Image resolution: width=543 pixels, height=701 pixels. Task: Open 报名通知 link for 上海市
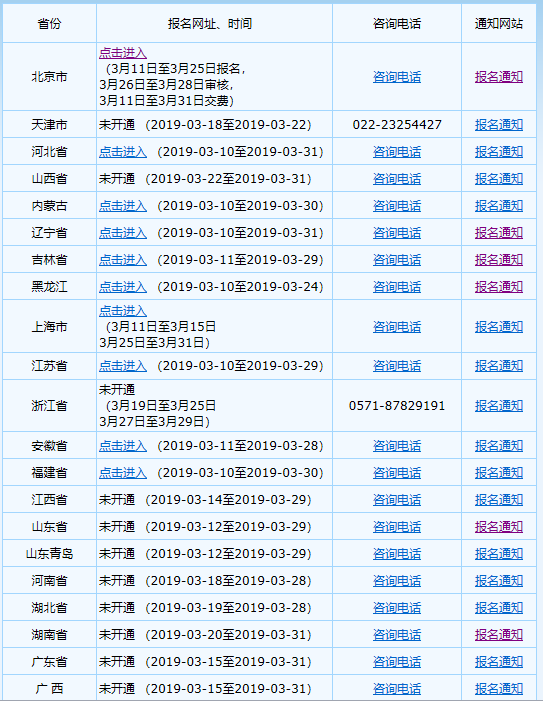[499, 327]
